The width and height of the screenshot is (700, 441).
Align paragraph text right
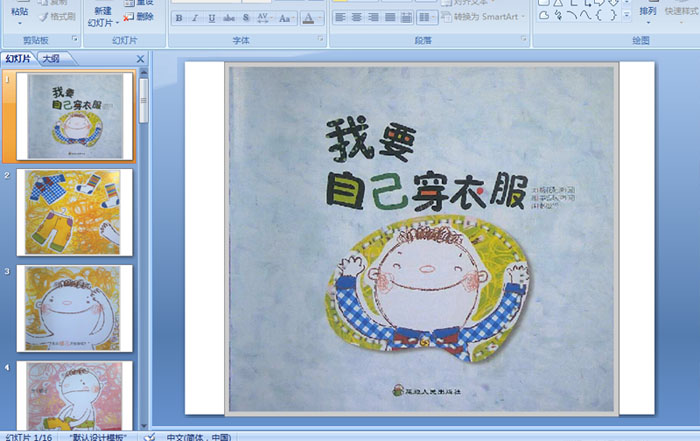(x=373, y=17)
